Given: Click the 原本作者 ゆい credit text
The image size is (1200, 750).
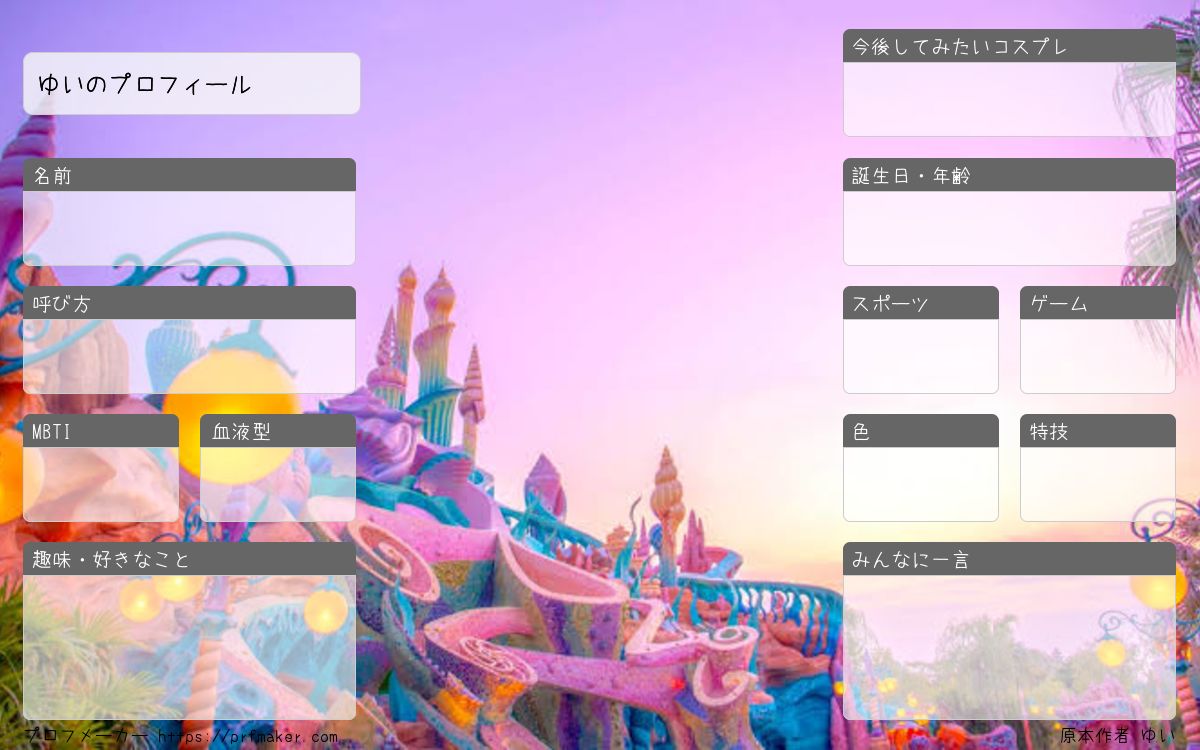Looking at the screenshot, I should click(1117, 736).
